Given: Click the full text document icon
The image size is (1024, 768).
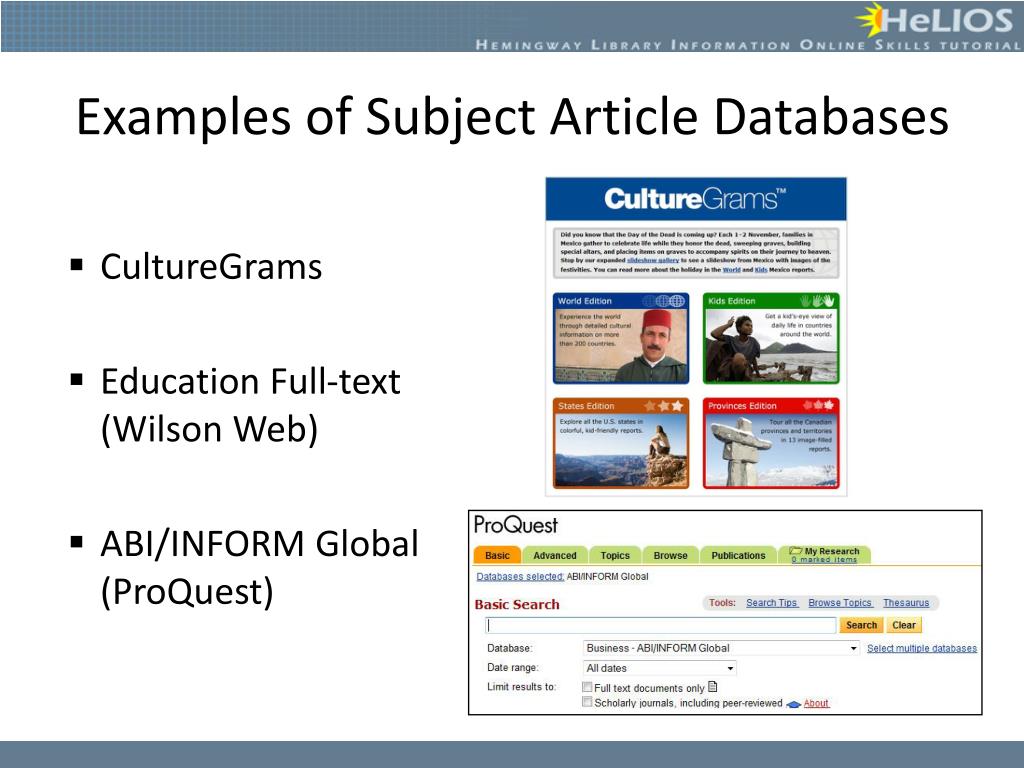Looking at the screenshot, I should pos(712,686).
